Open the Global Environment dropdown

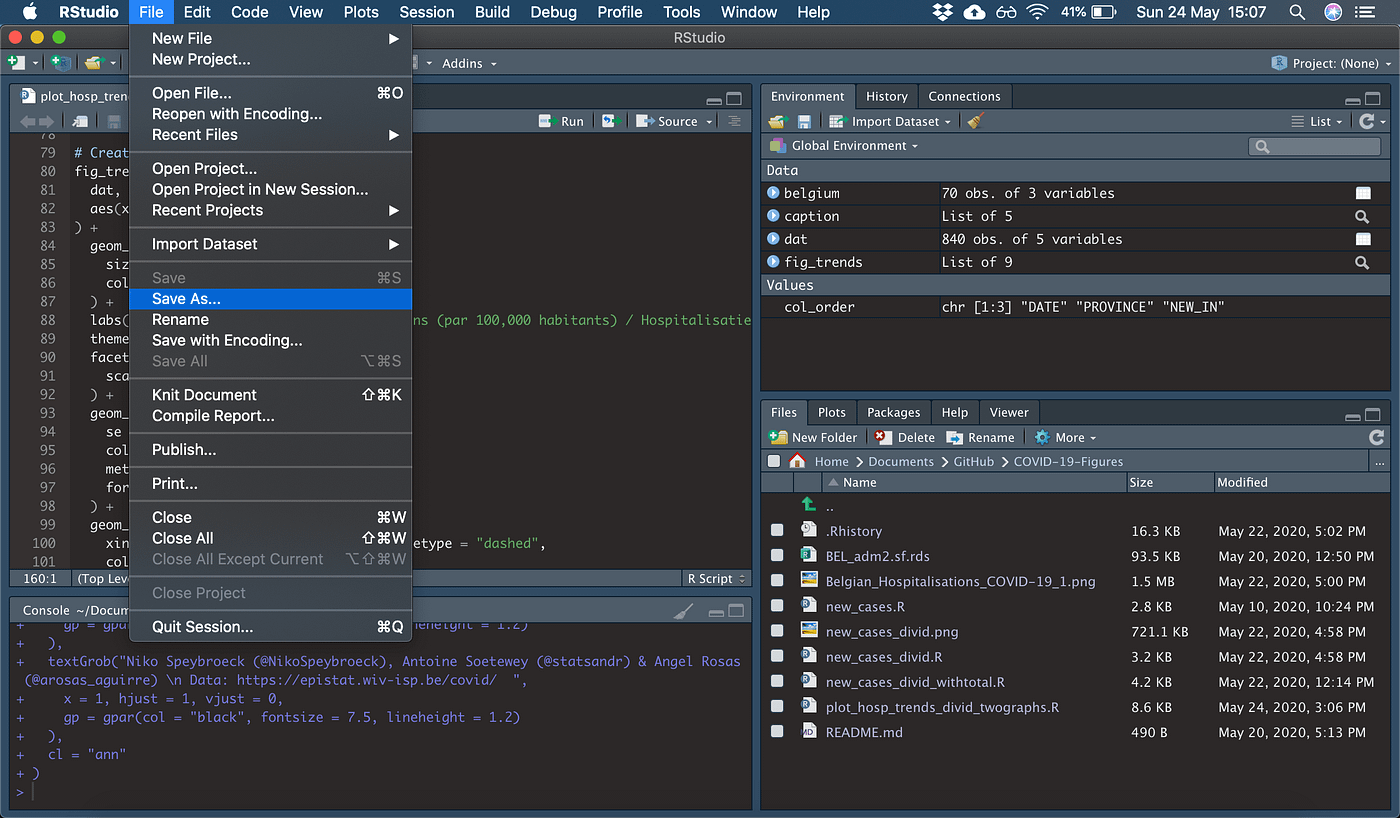click(844, 146)
